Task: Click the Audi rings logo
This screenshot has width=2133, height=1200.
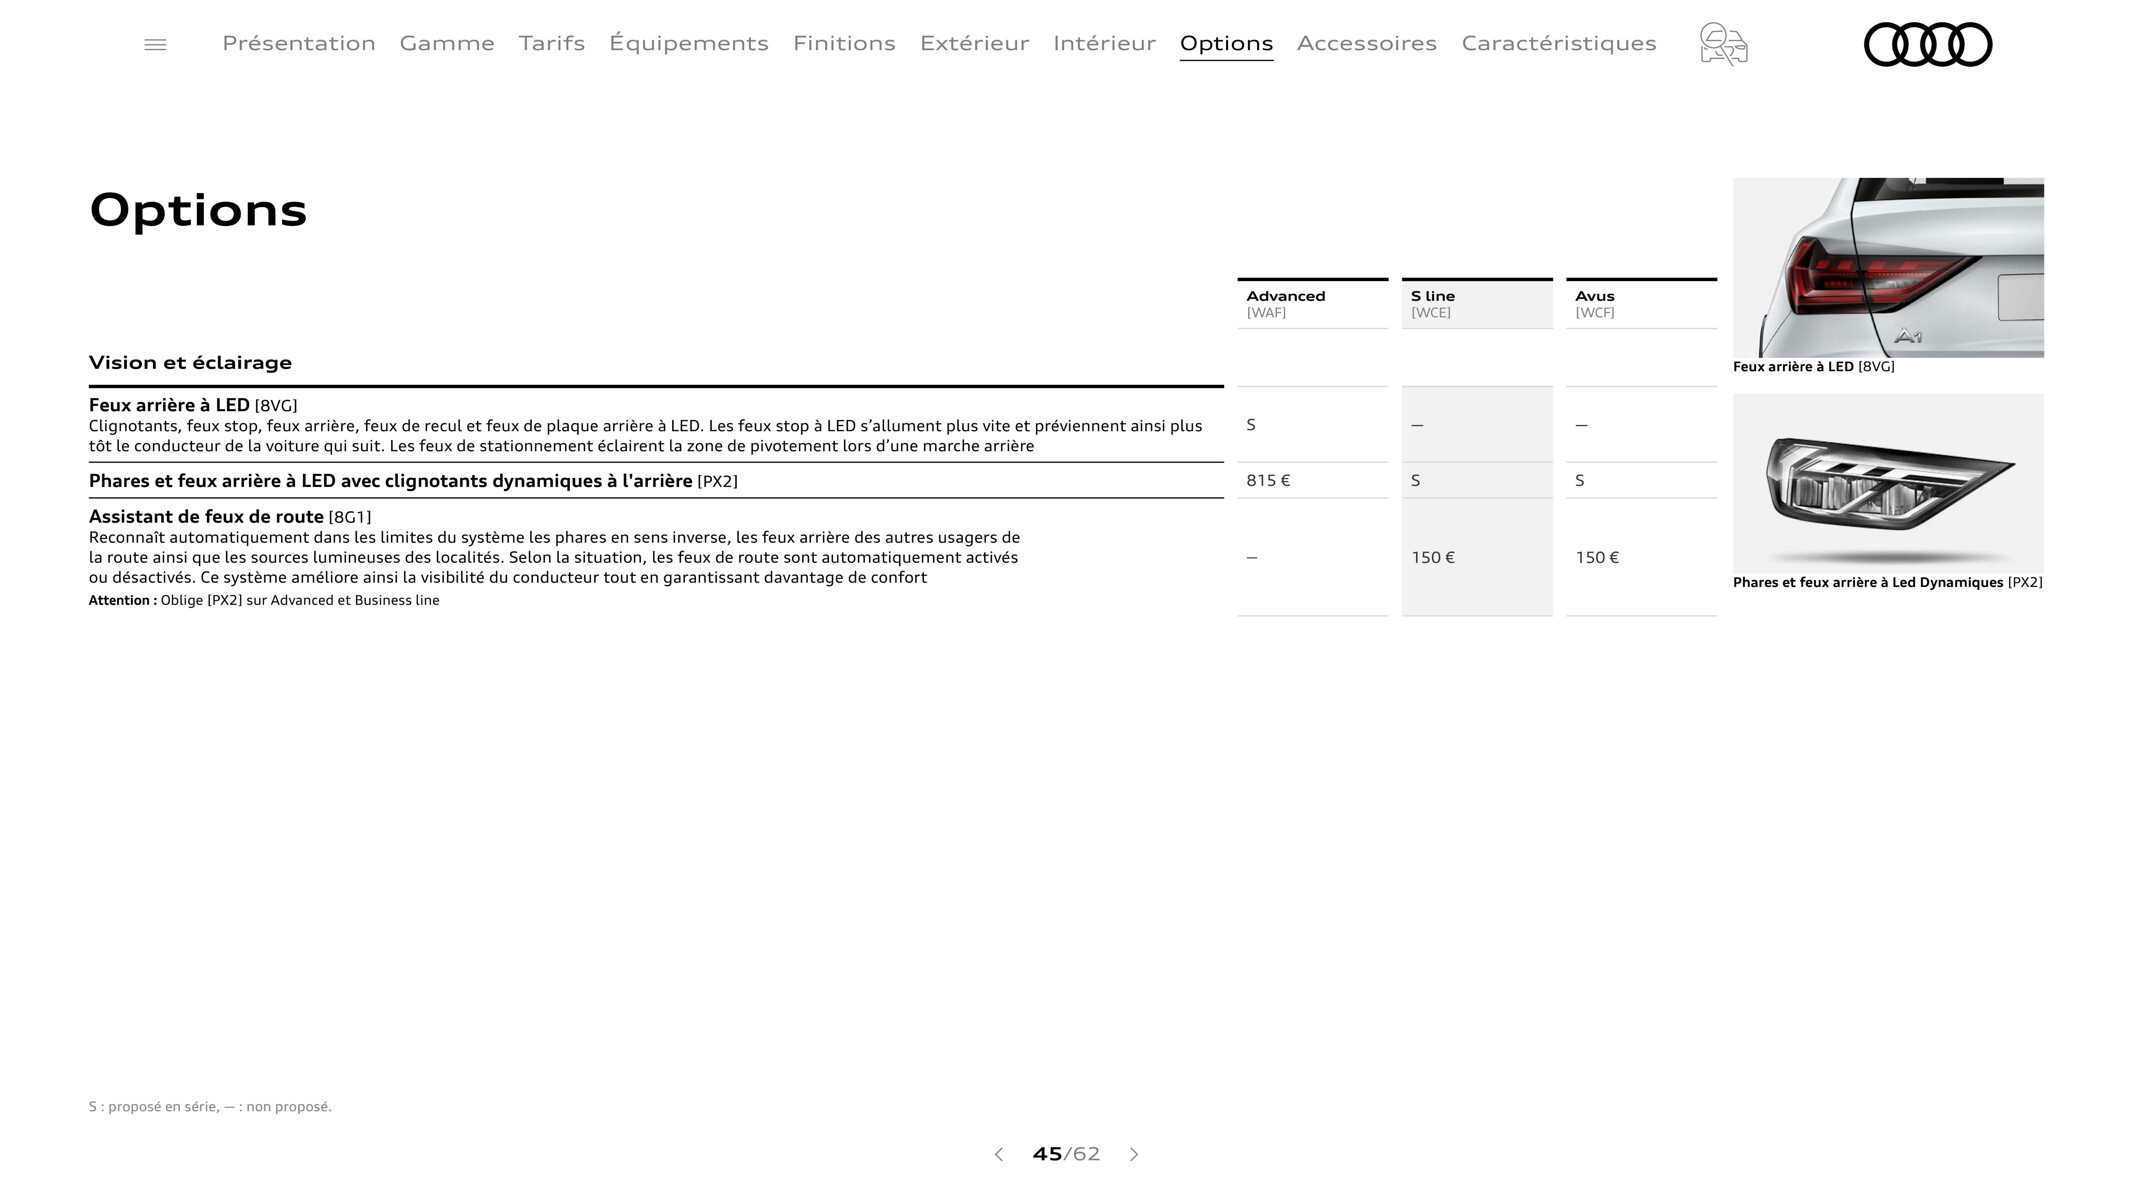Action: tap(1928, 45)
